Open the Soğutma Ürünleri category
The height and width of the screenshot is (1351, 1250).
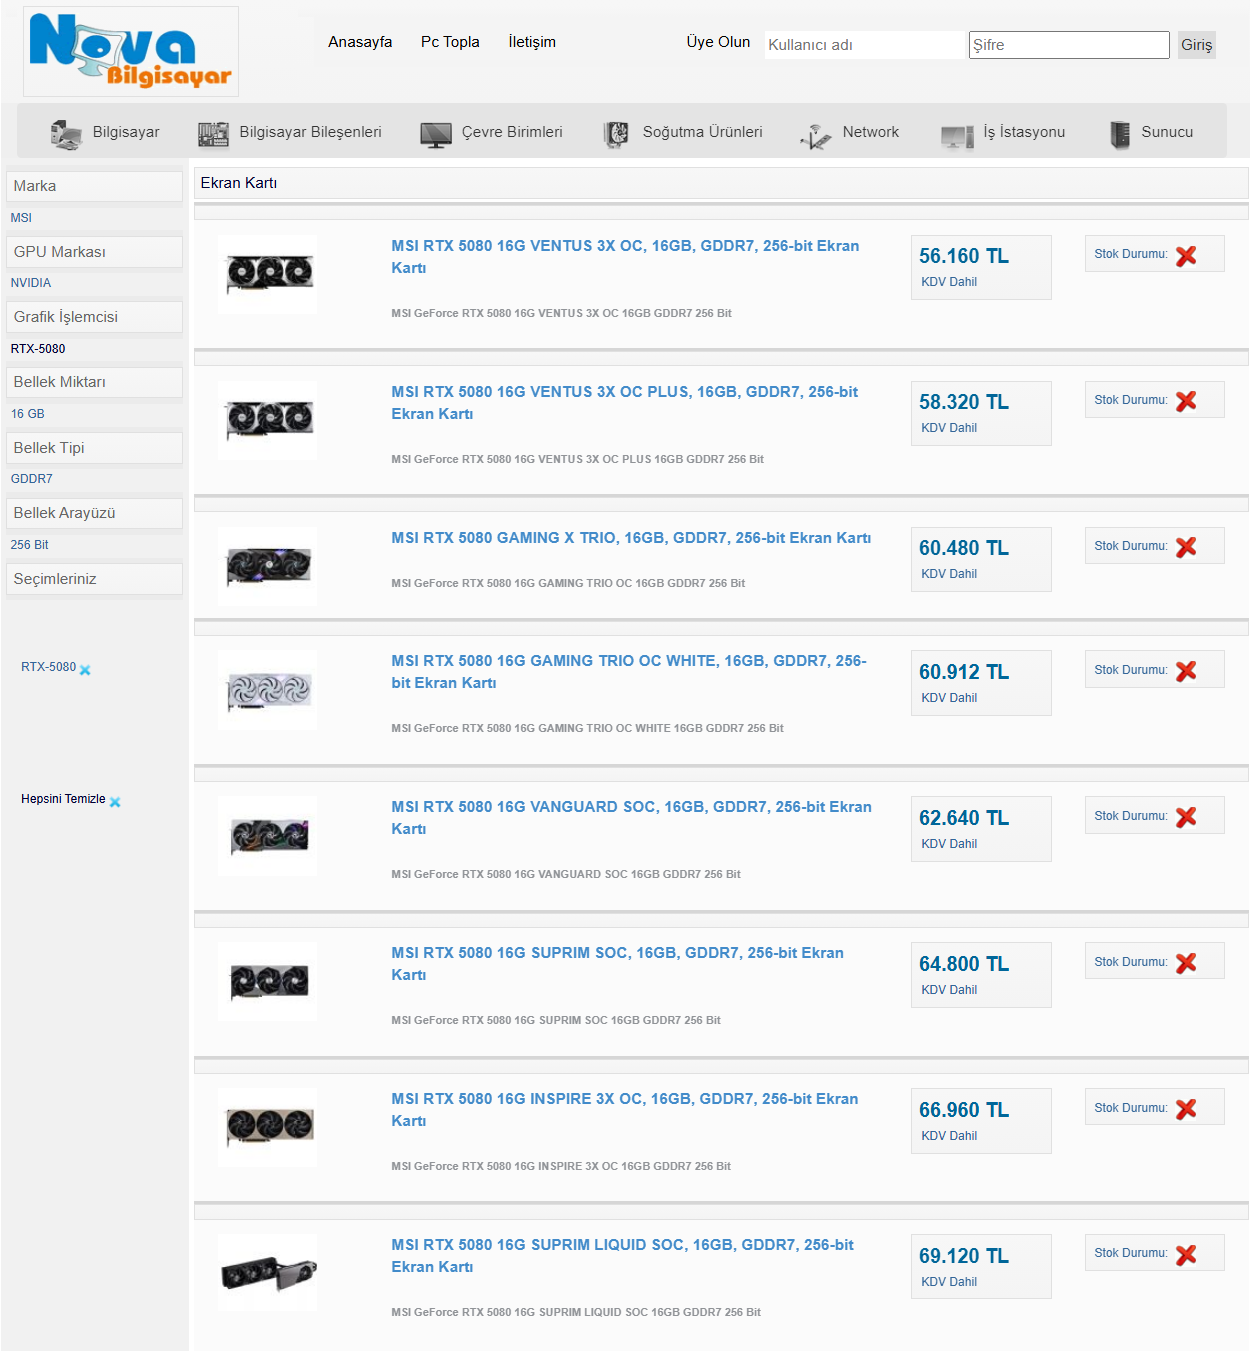pyautogui.click(x=703, y=132)
